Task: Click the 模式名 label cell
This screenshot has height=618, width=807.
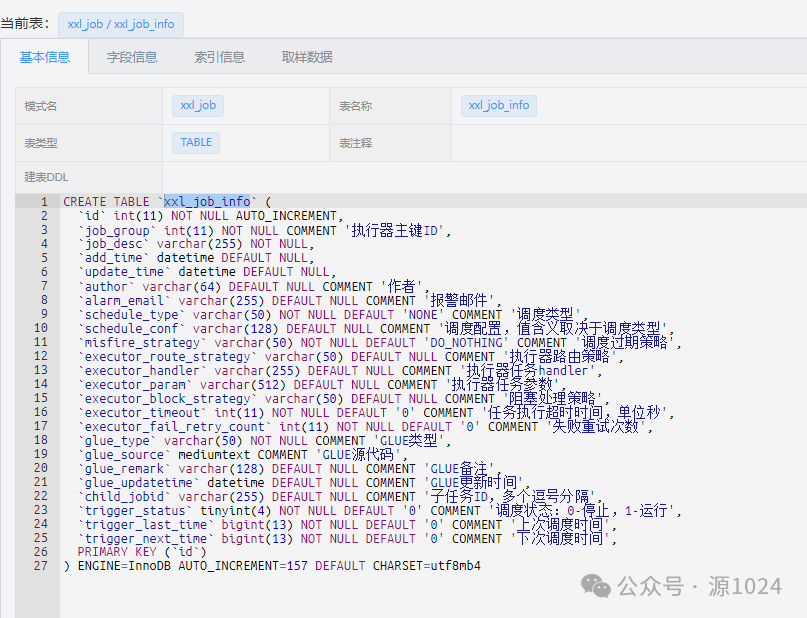Action: coord(89,106)
